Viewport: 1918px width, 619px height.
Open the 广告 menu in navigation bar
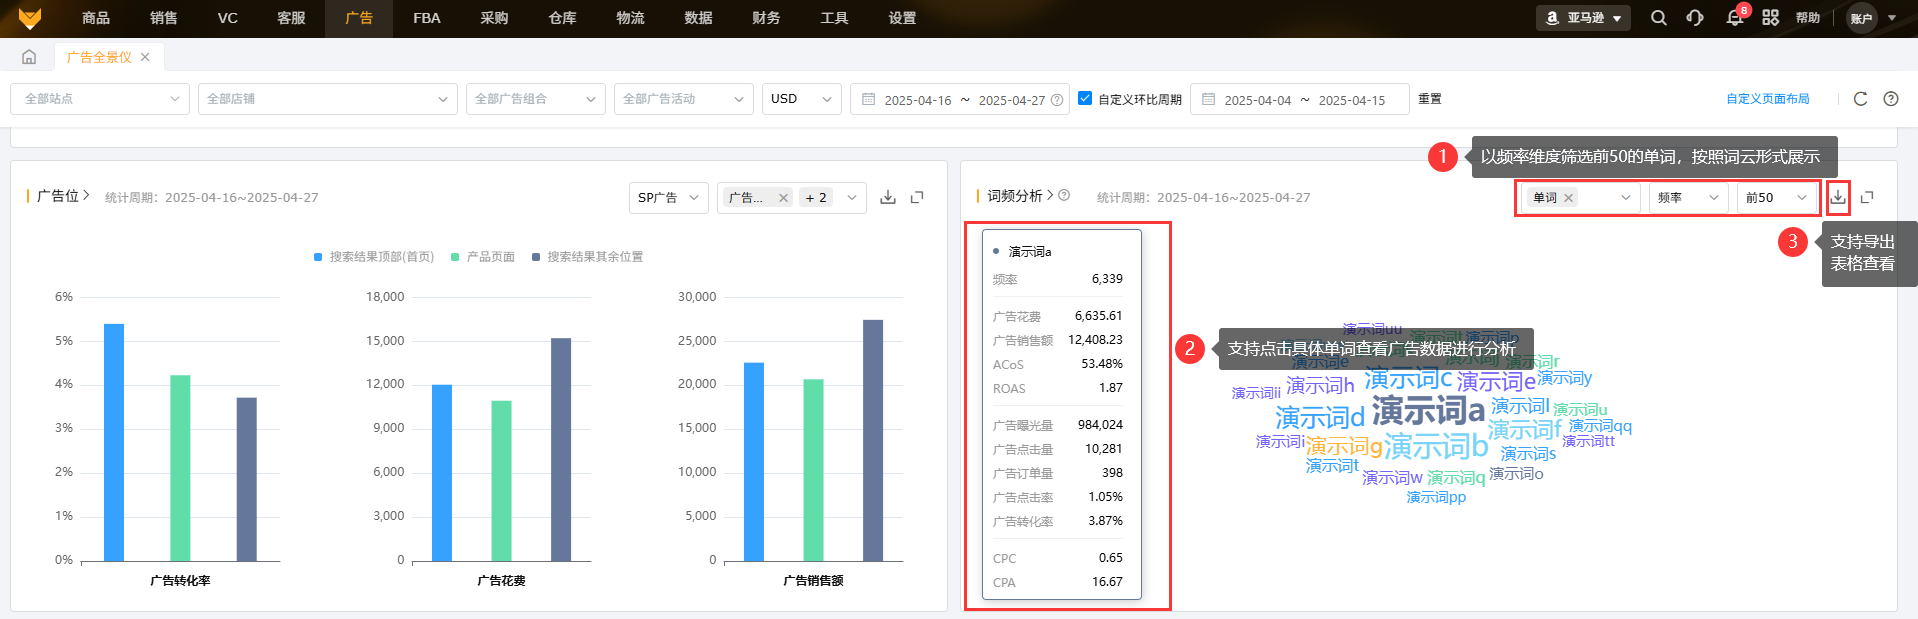(x=358, y=18)
